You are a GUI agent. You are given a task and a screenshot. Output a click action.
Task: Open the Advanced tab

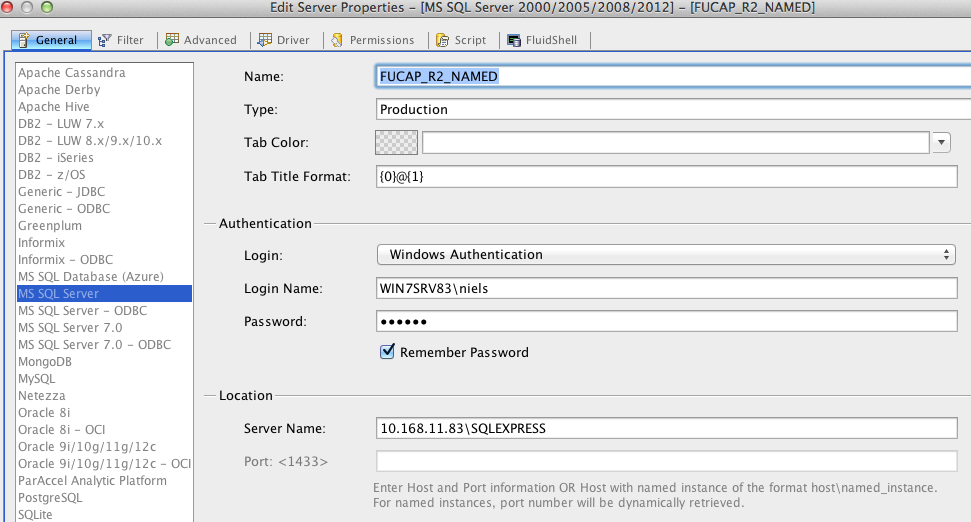[x=201, y=40]
